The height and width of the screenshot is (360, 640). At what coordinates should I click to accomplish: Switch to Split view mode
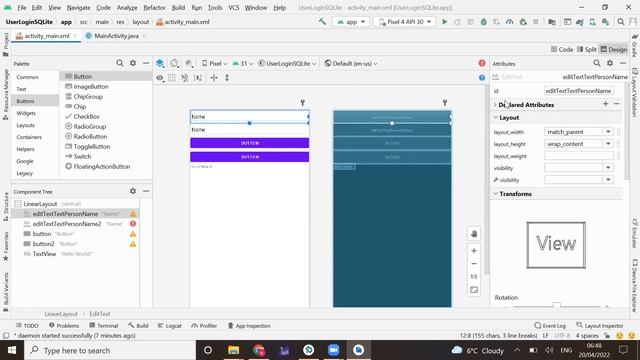click(x=587, y=49)
